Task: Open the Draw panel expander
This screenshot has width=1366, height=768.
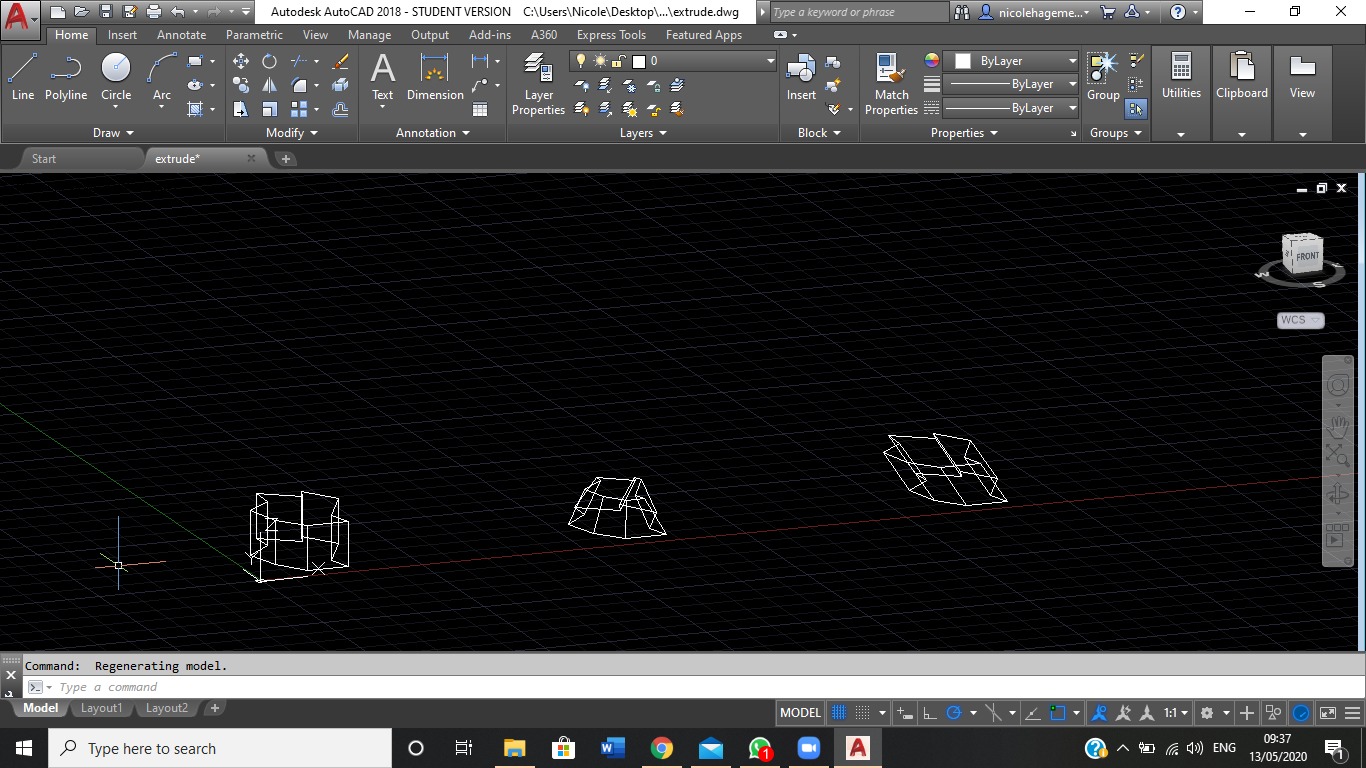Action: click(113, 132)
